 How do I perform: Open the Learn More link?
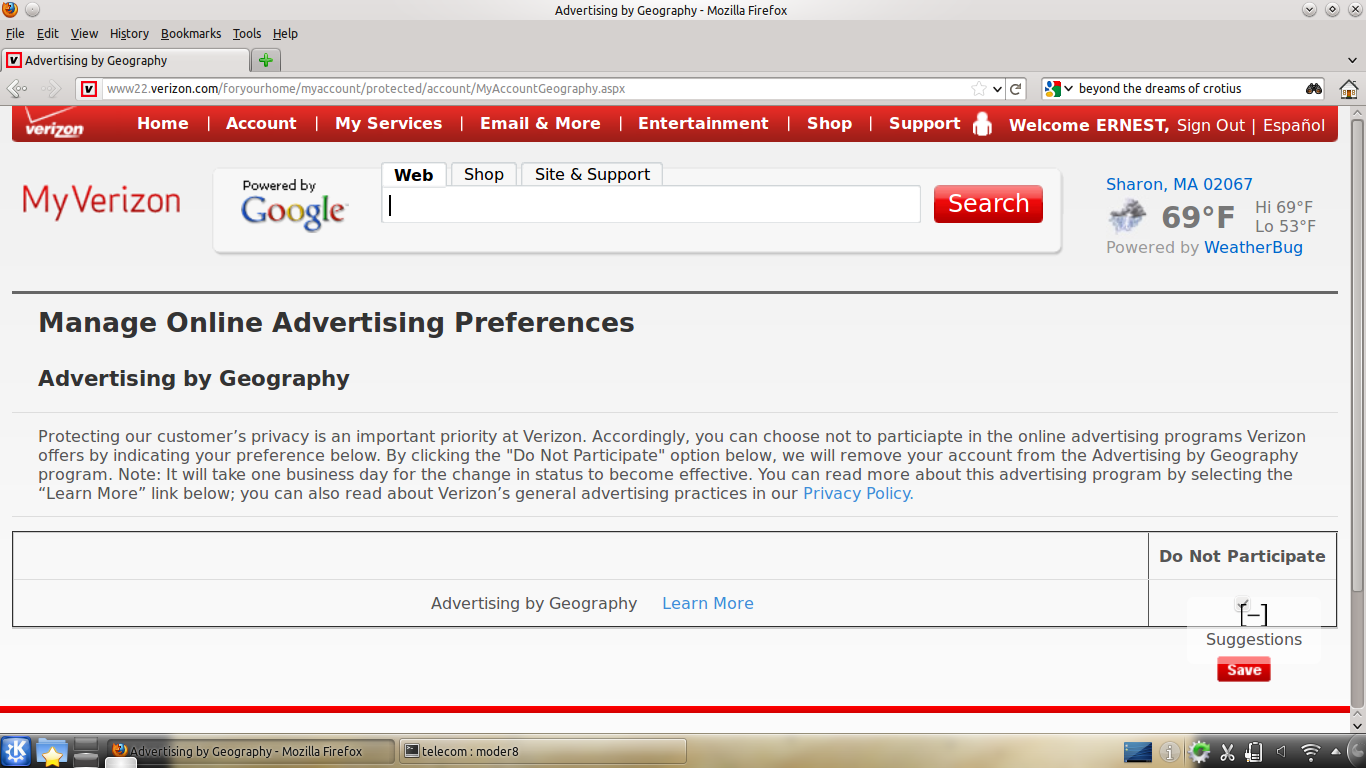(708, 603)
